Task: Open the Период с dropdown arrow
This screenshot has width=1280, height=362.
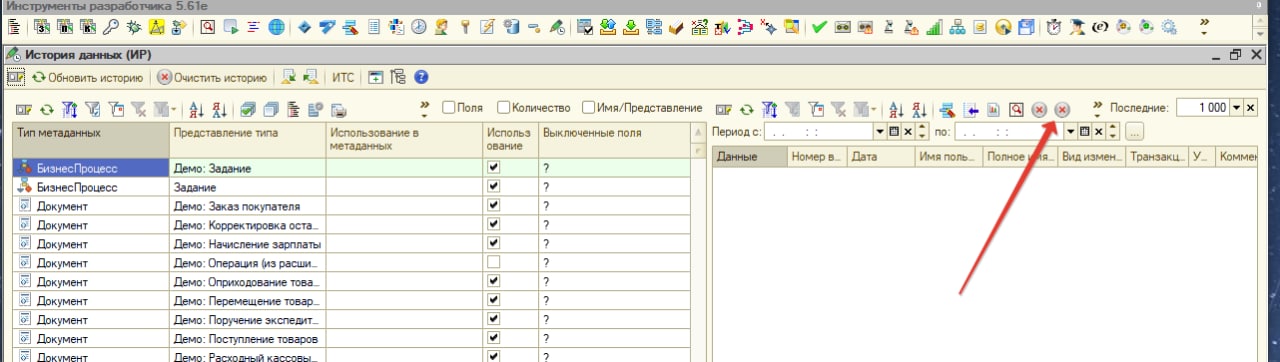Action: point(880,131)
